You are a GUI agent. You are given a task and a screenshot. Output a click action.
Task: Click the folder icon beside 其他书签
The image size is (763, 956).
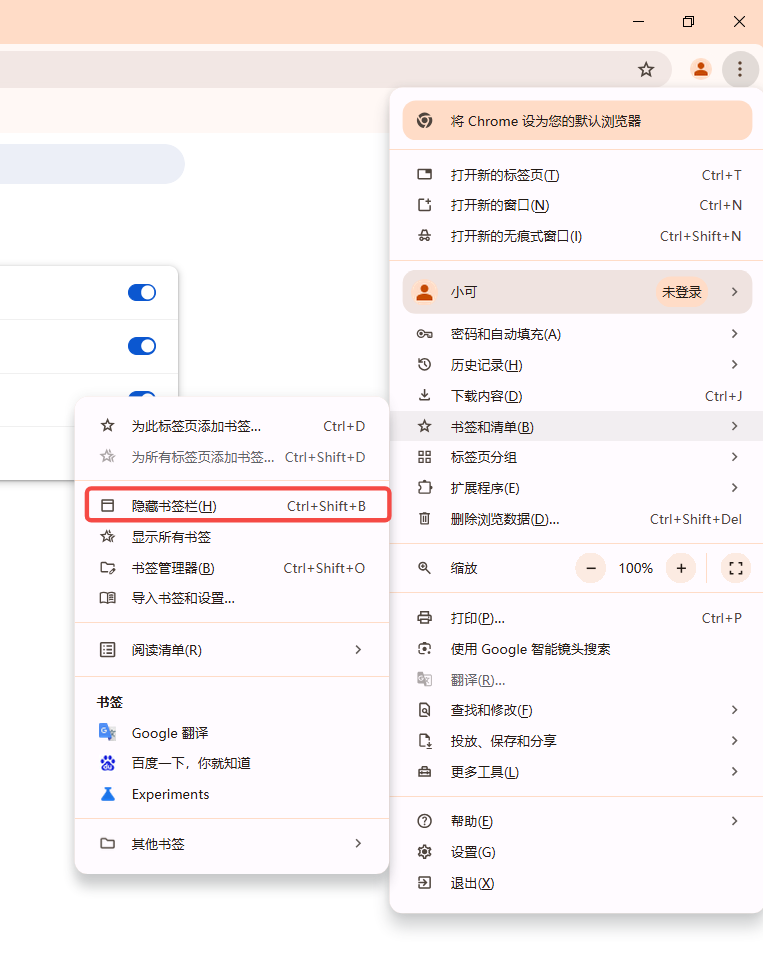(107, 844)
